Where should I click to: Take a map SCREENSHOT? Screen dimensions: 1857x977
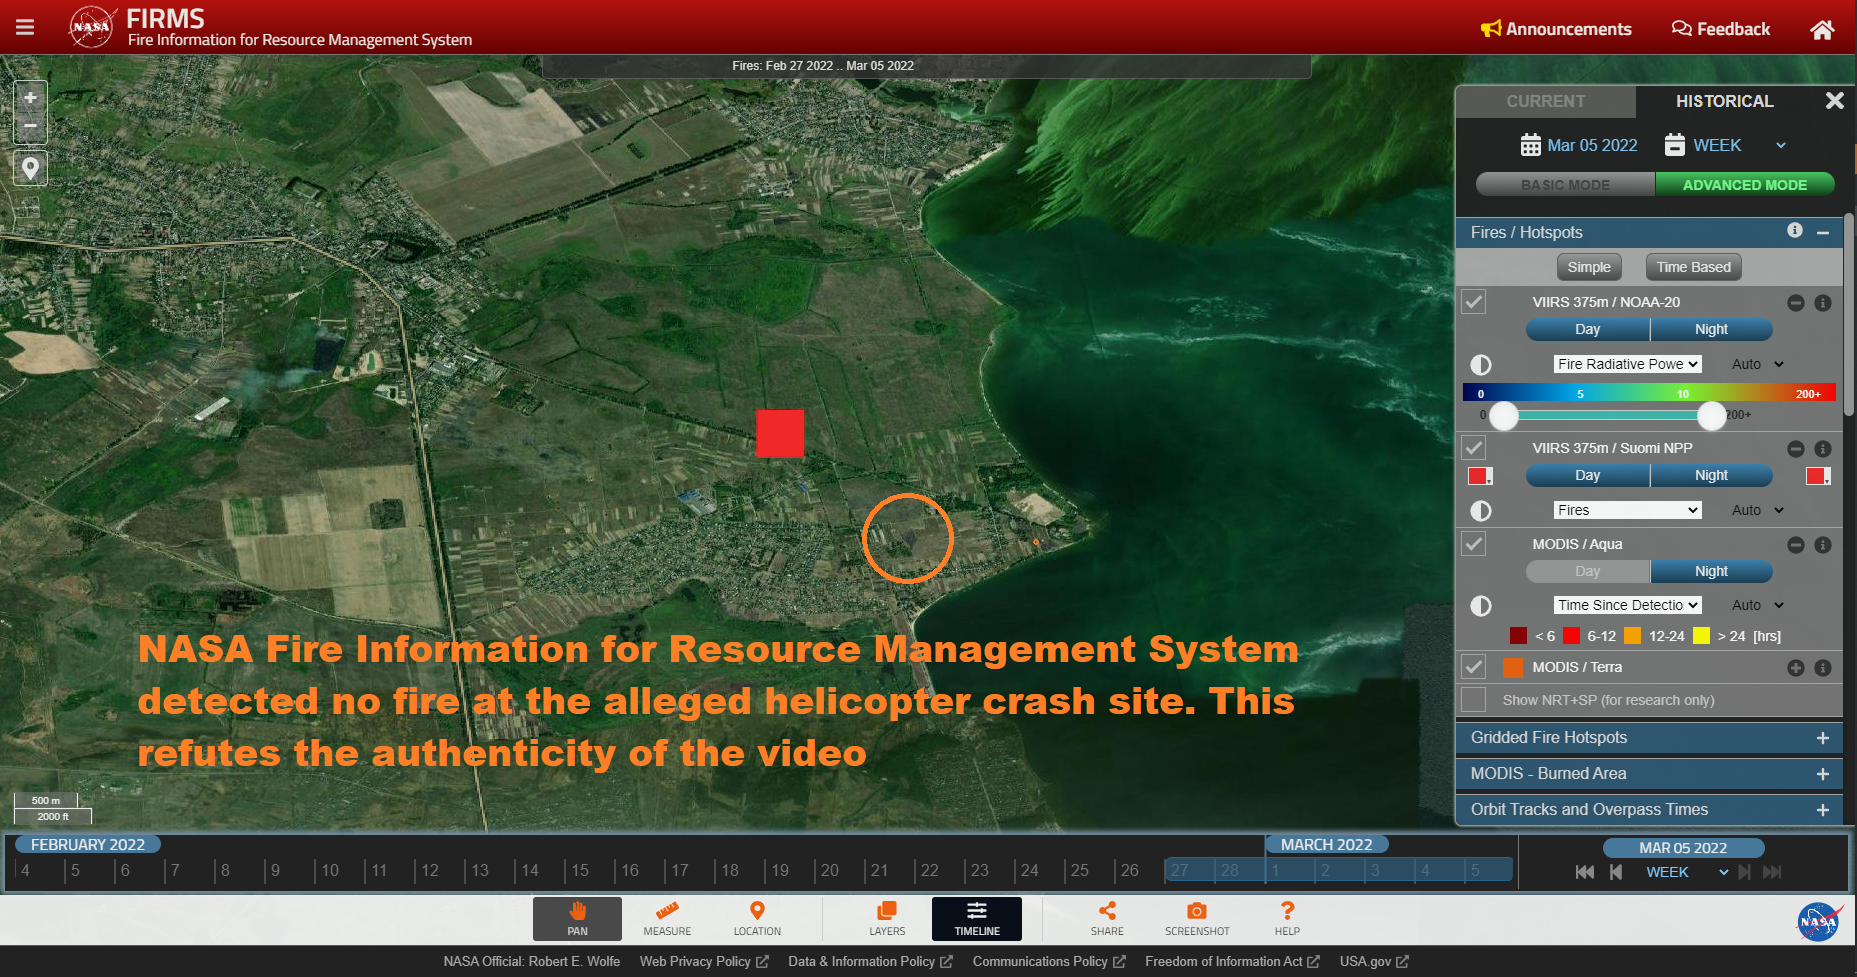[x=1197, y=918]
